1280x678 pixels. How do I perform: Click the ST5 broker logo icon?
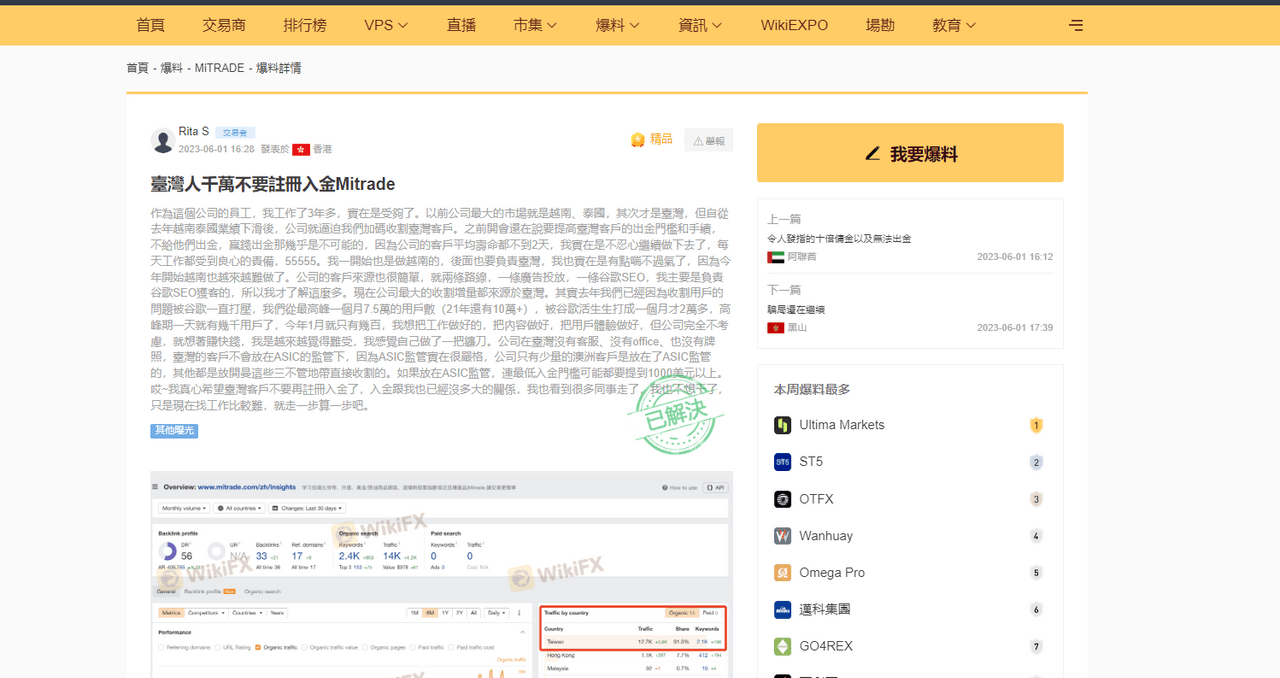coord(783,462)
